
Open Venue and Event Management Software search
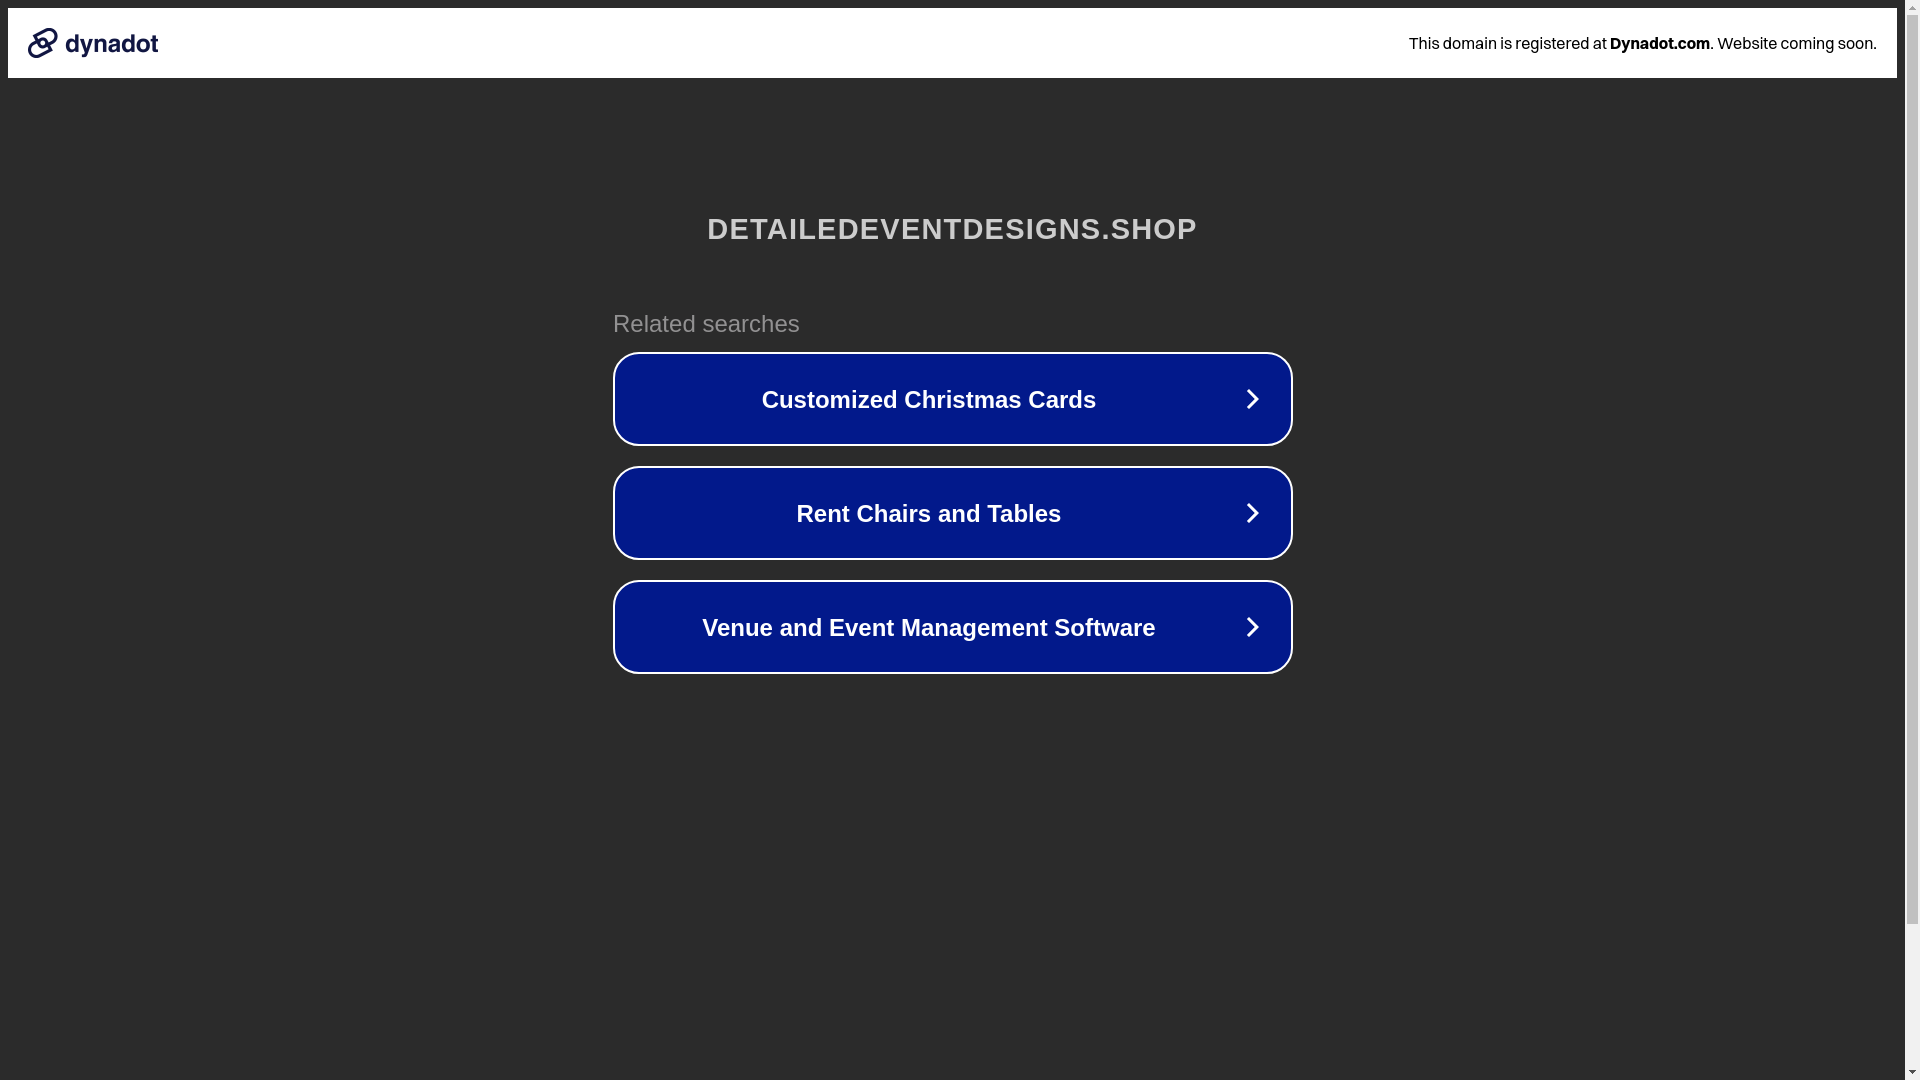click(952, 627)
